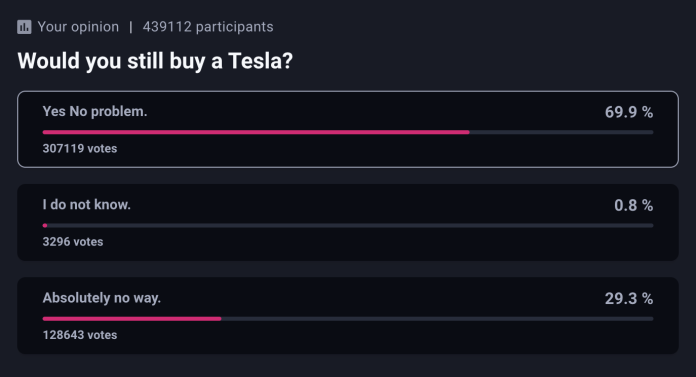The height and width of the screenshot is (377, 696).
Task: Select the 'Yes No problem.' poll option
Action: 348,129
